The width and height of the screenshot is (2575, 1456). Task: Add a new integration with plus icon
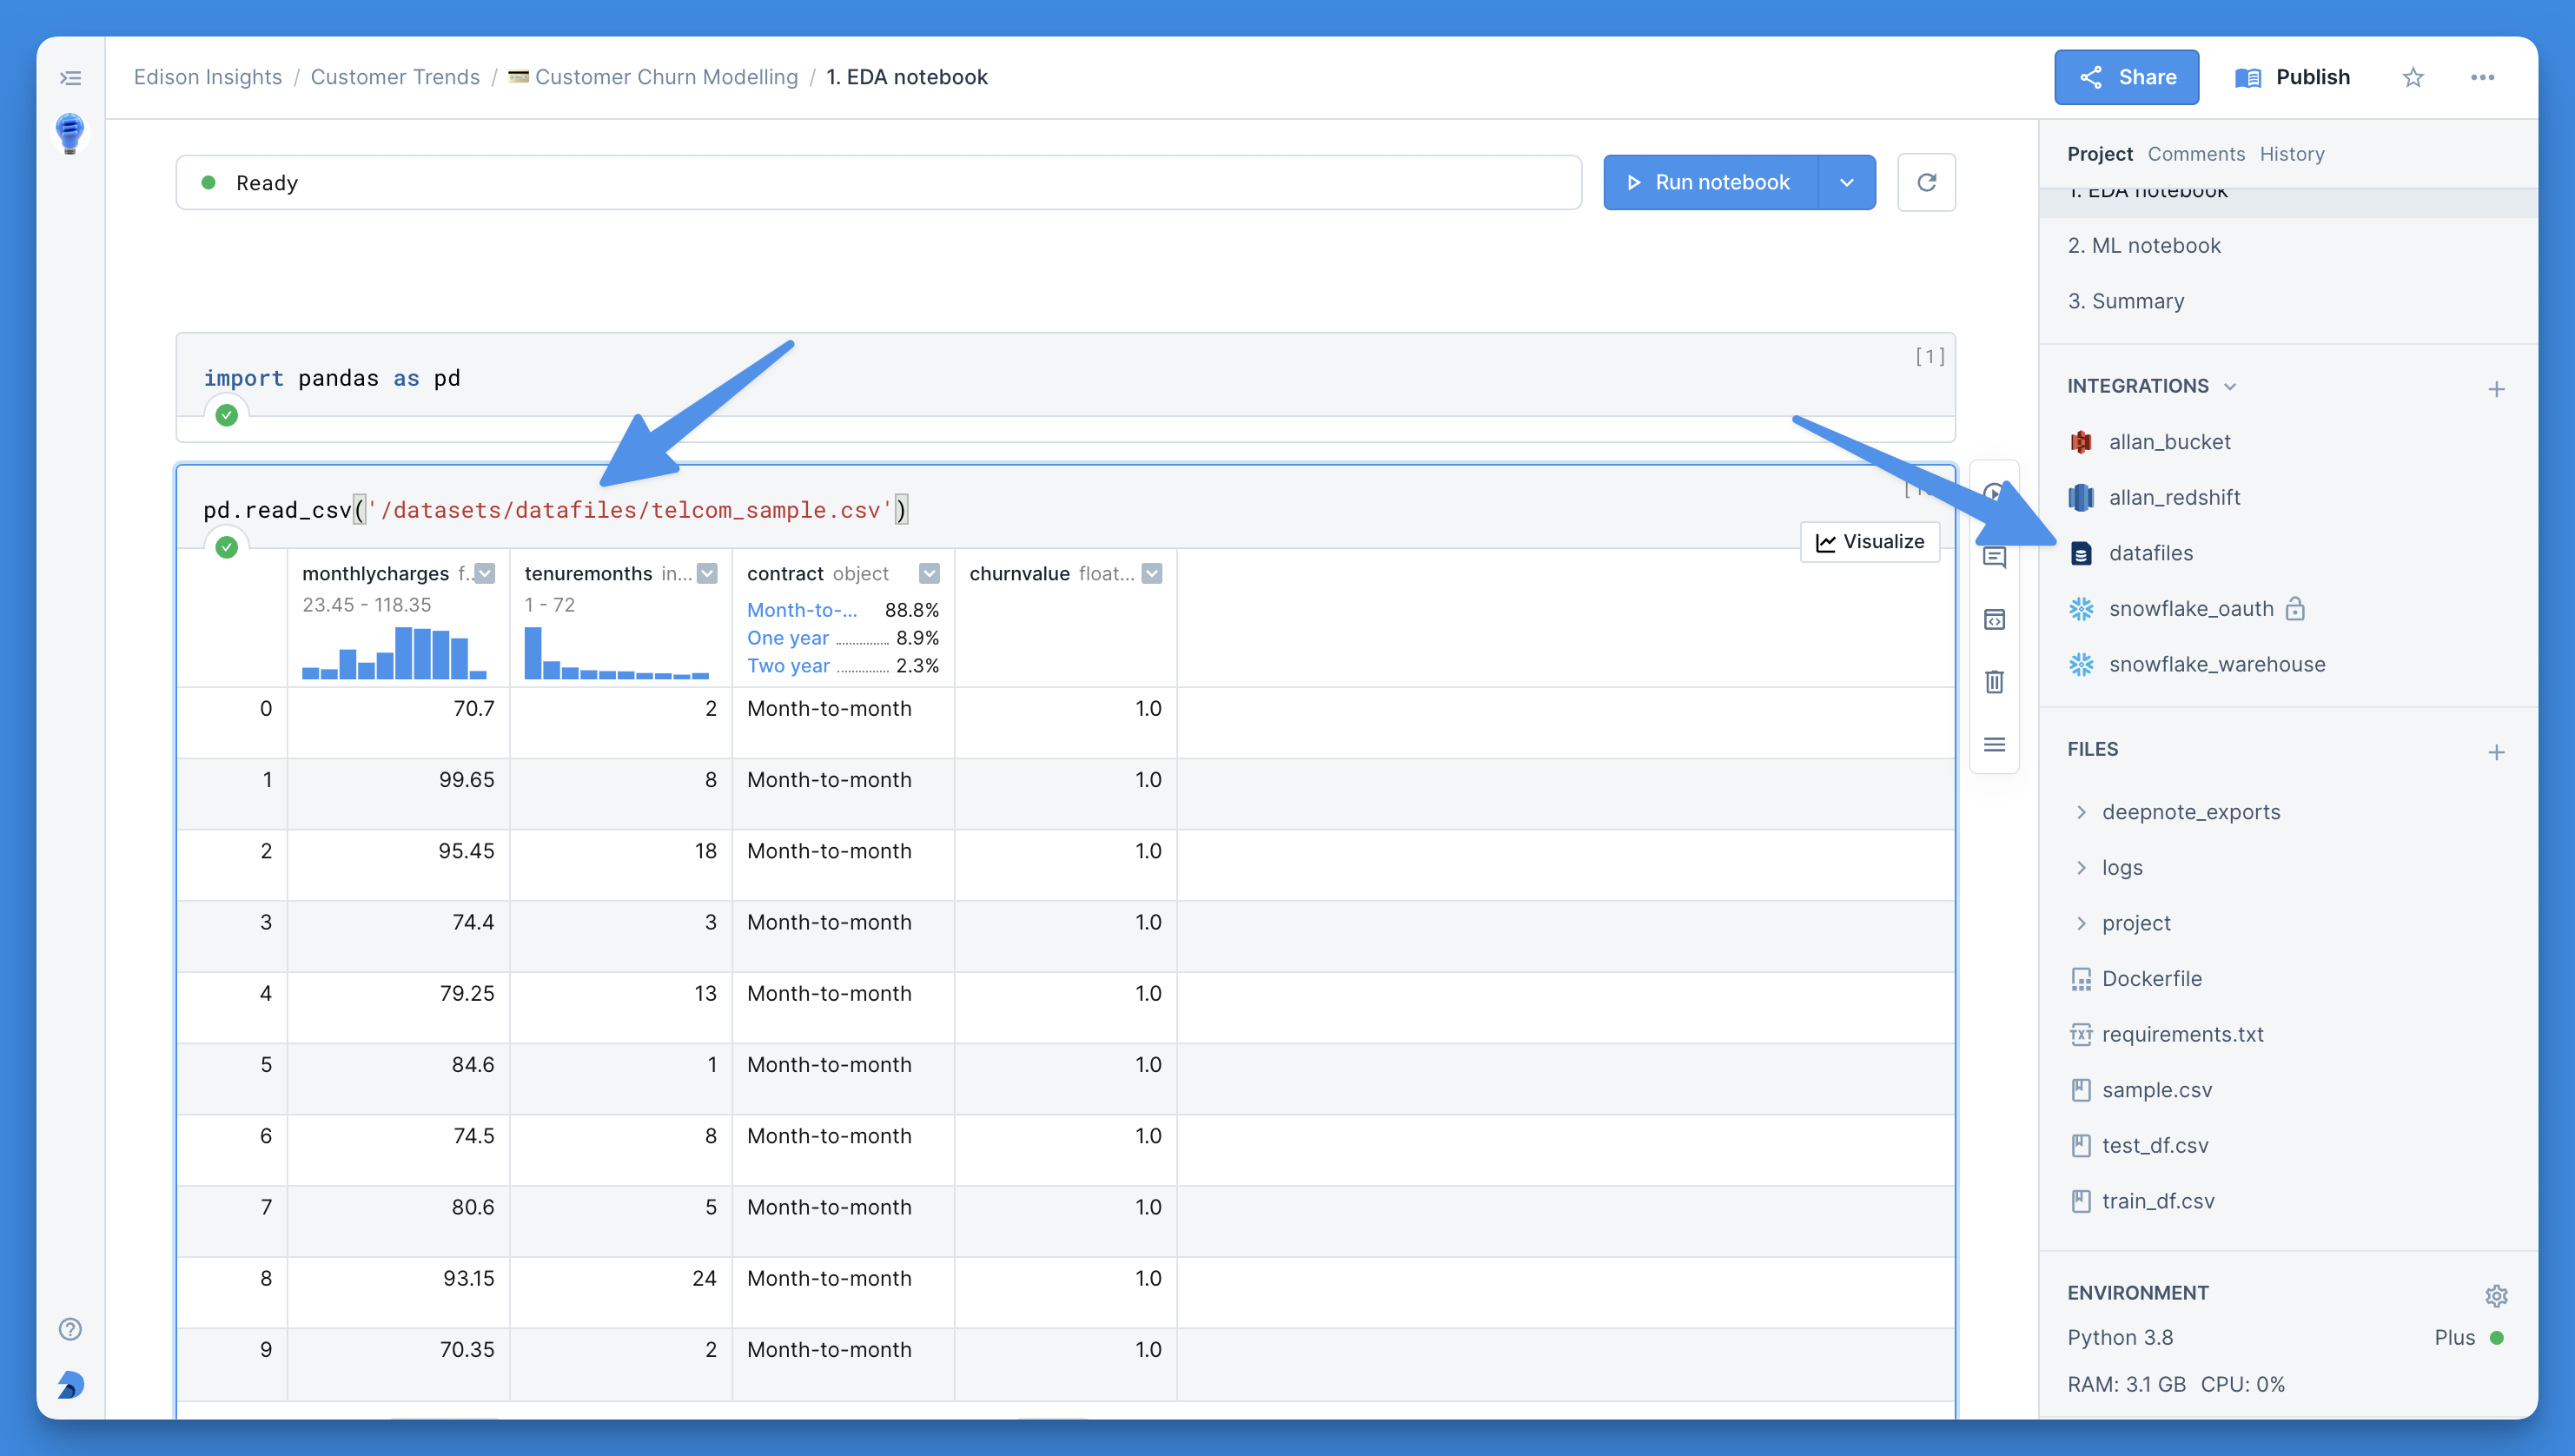click(x=2496, y=389)
